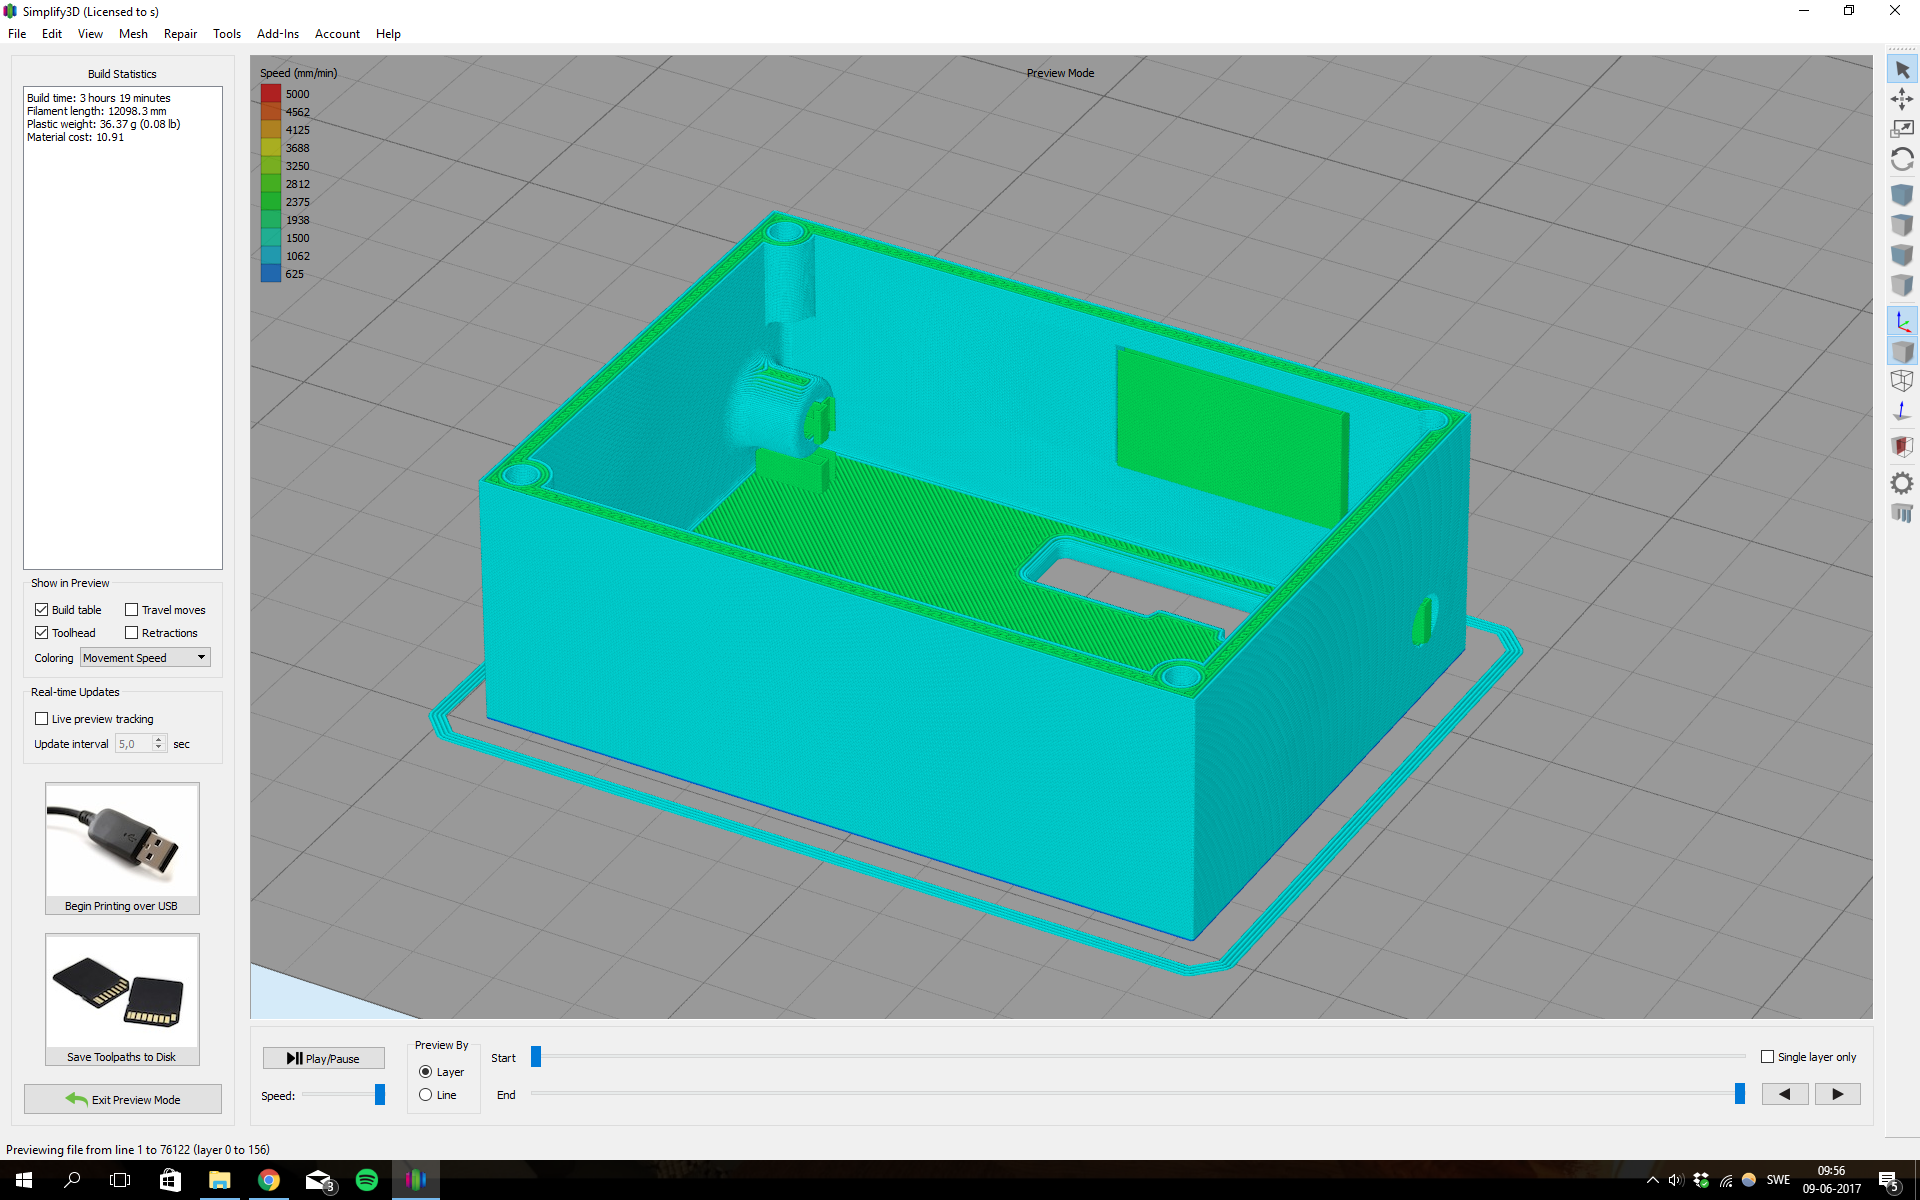
Task: Toggle solid model rendering icon
Action: click(x=1902, y=352)
